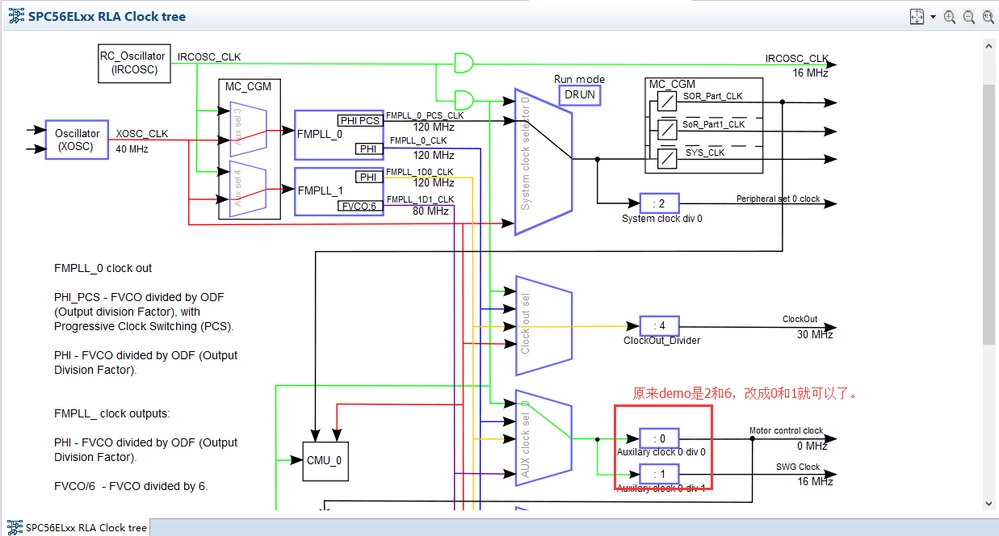Select the FMPLL_1 block

tap(339, 191)
